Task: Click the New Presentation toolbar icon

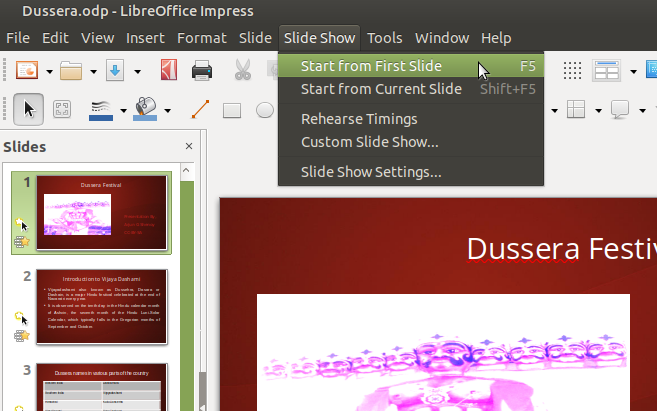Action: click(27, 70)
